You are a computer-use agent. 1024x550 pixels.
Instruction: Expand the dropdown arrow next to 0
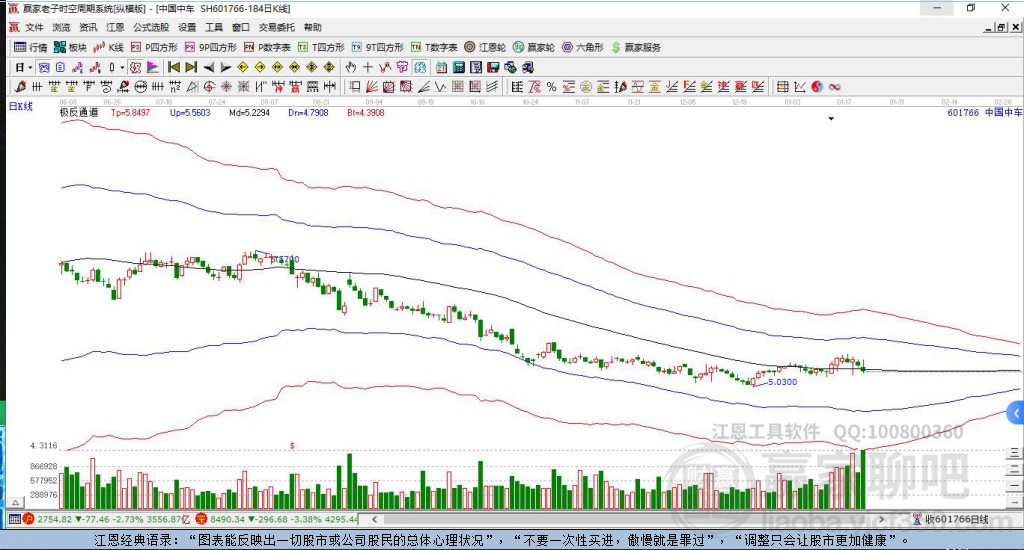[x=122, y=67]
